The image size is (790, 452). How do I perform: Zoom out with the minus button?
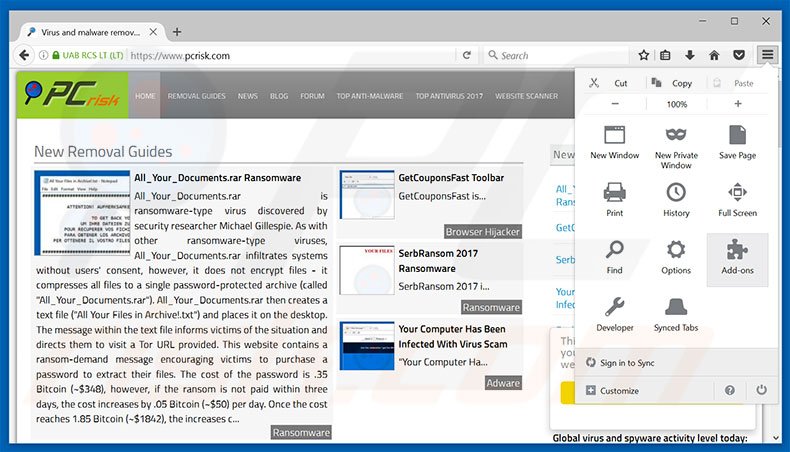(615, 104)
